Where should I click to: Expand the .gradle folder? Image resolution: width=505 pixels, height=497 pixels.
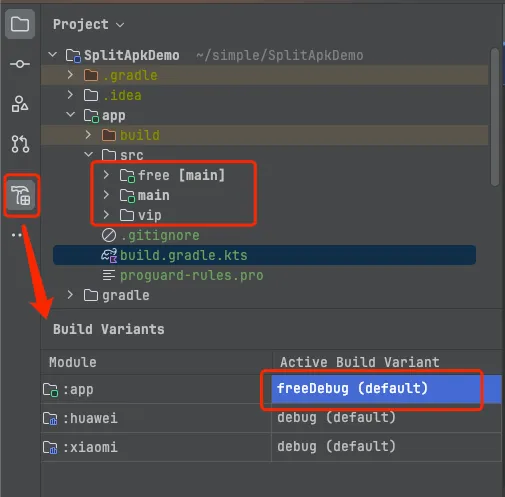[70, 75]
